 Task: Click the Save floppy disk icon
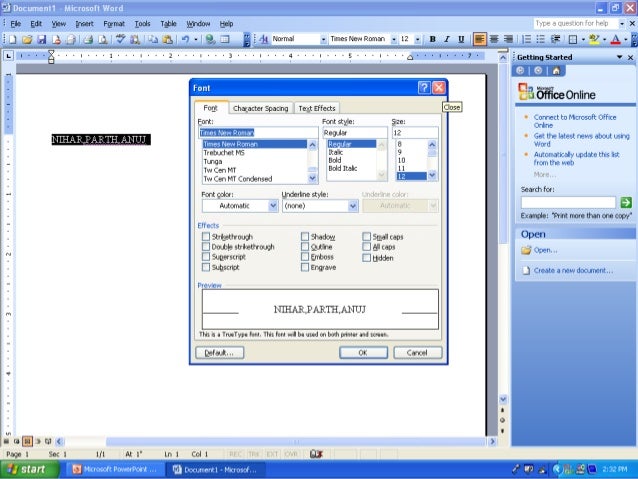(x=42, y=39)
